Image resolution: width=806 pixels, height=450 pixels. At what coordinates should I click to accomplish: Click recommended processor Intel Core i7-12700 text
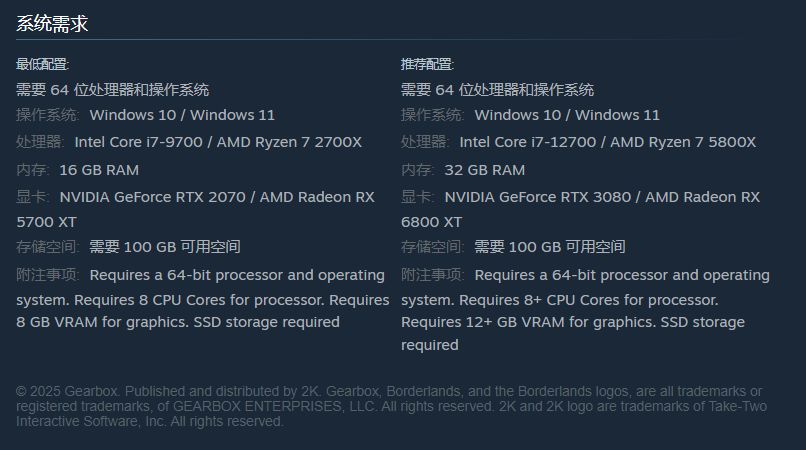[x=528, y=142]
